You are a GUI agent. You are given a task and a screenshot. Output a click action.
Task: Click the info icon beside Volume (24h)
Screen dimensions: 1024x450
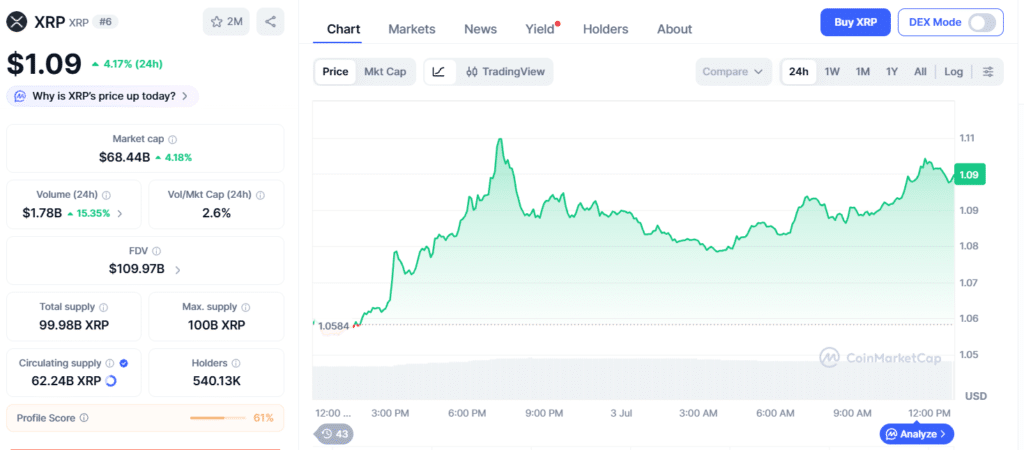[106, 195]
